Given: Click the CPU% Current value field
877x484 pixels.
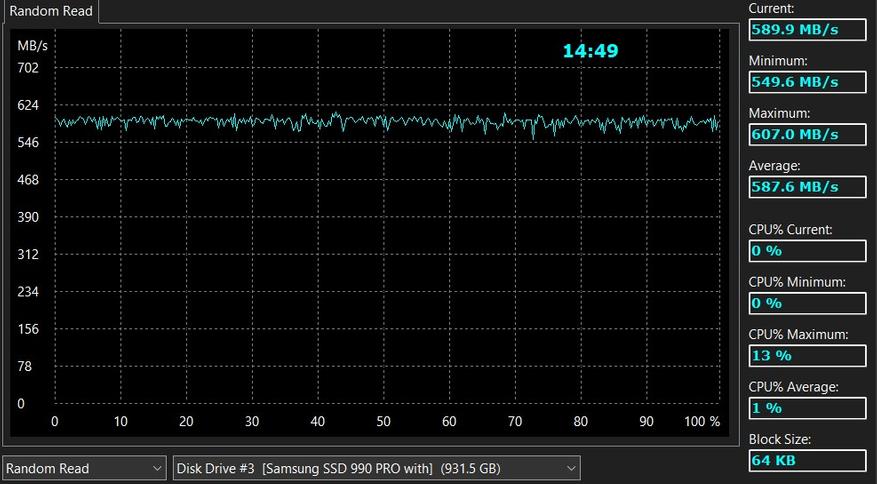Looking at the screenshot, I should [806, 251].
